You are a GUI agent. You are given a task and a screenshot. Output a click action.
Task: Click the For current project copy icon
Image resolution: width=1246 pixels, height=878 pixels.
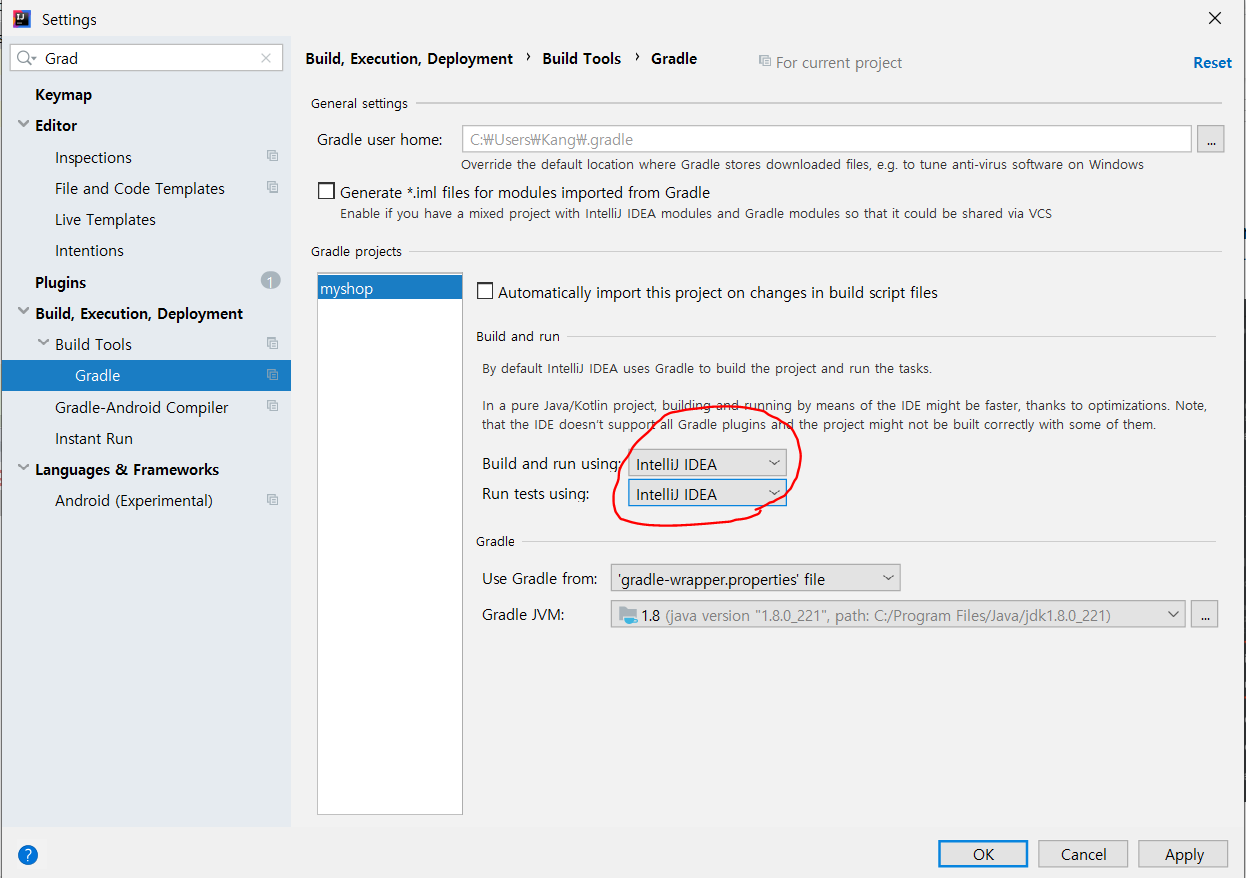[765, 62]
